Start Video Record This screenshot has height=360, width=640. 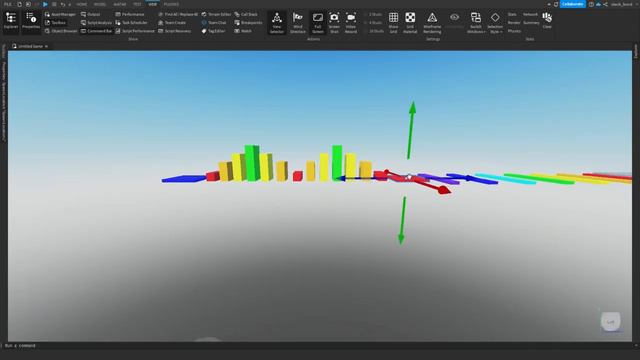[x=351, y=23]
